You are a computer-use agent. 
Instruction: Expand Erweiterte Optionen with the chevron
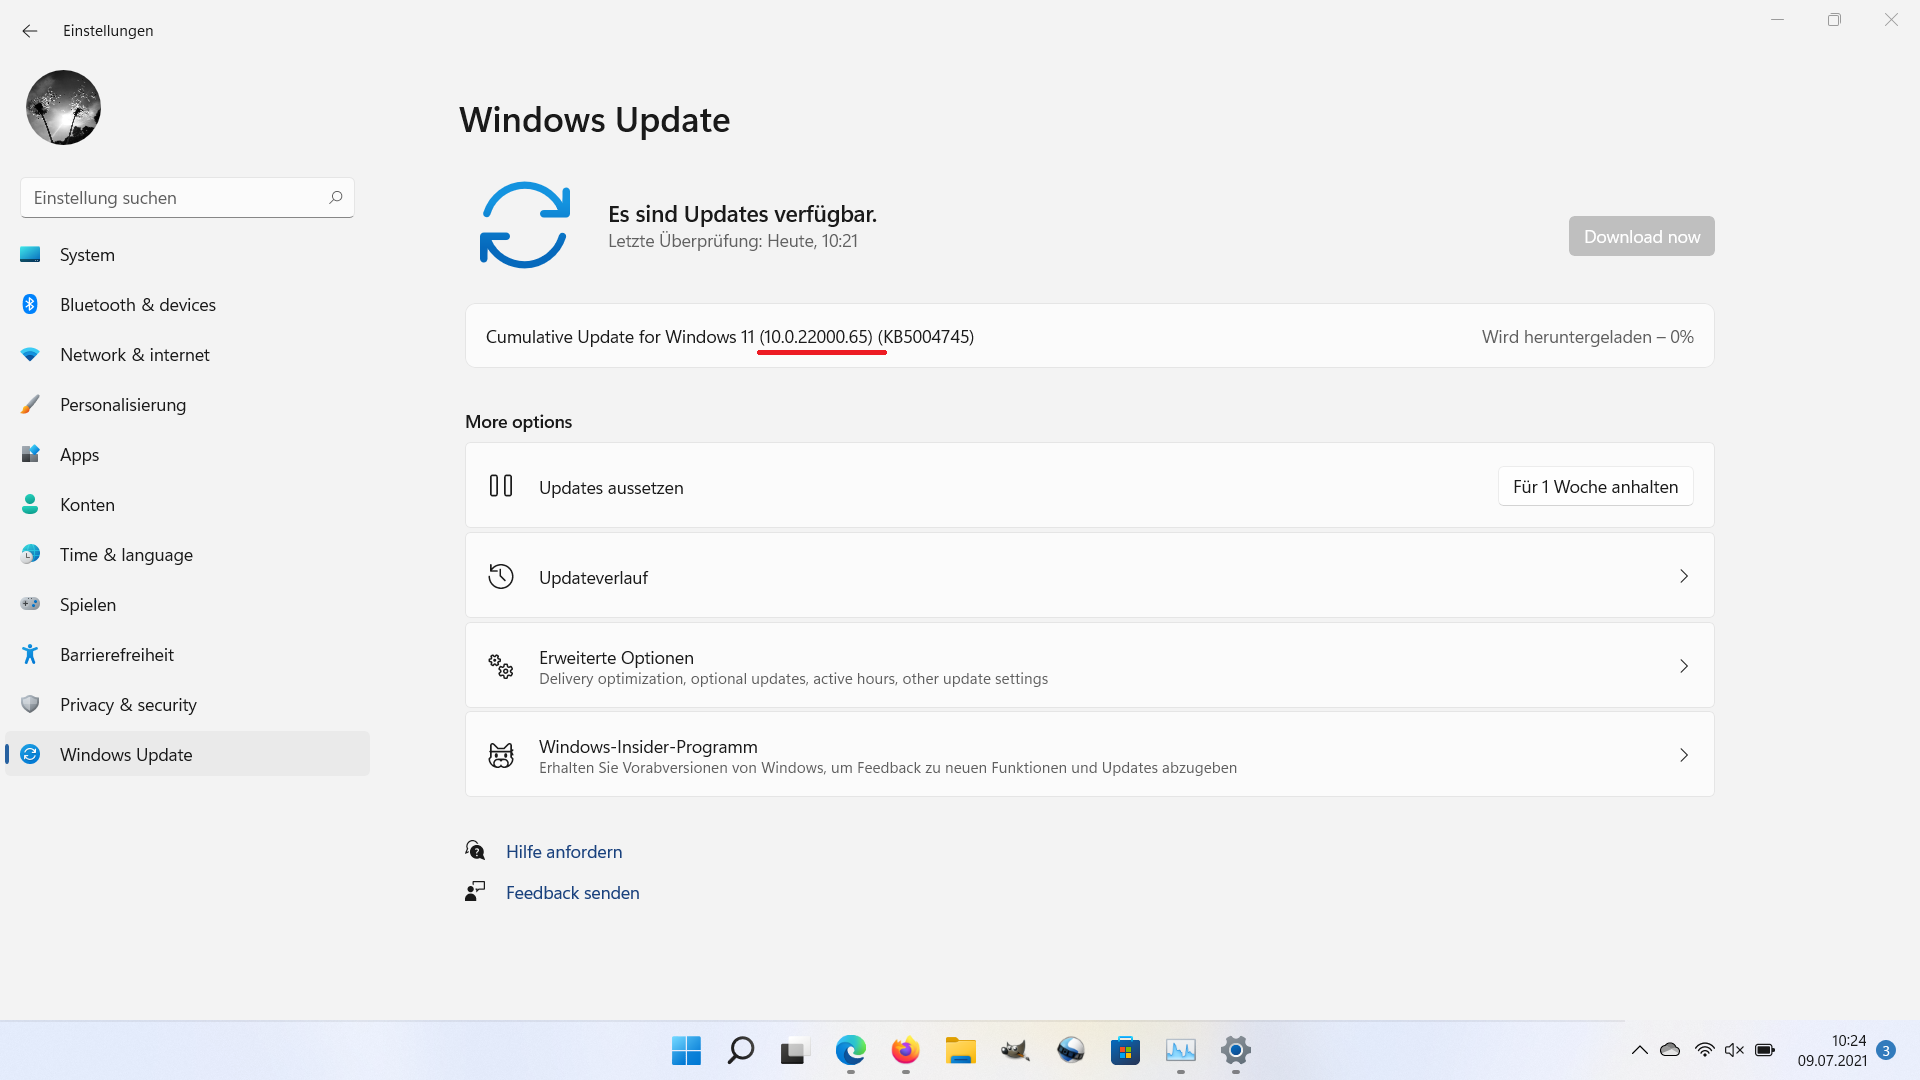coord(1684,667)
